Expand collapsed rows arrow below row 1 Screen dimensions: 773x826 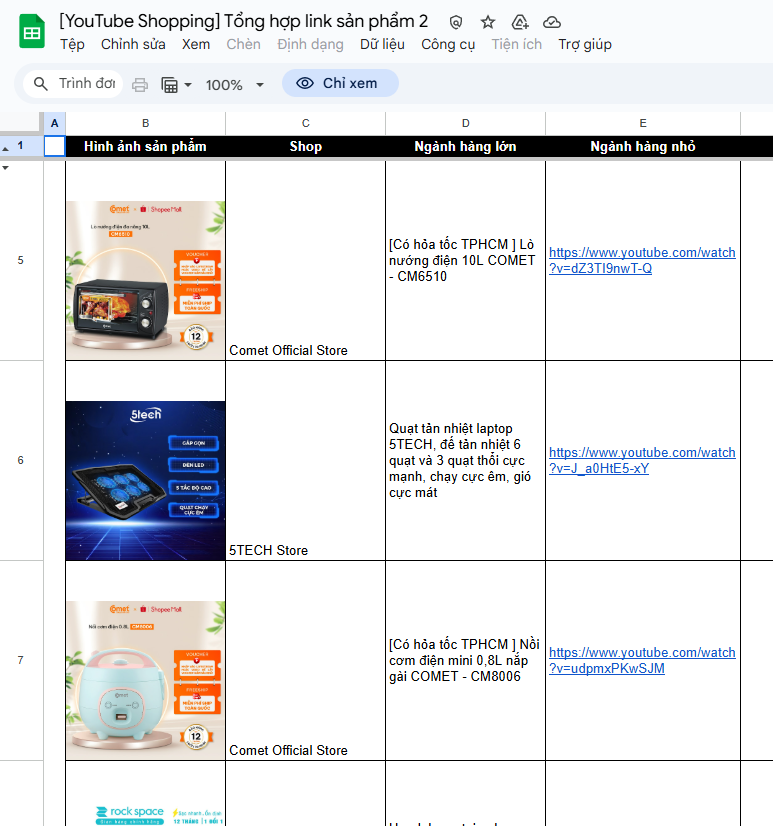[x=6, y=168]
